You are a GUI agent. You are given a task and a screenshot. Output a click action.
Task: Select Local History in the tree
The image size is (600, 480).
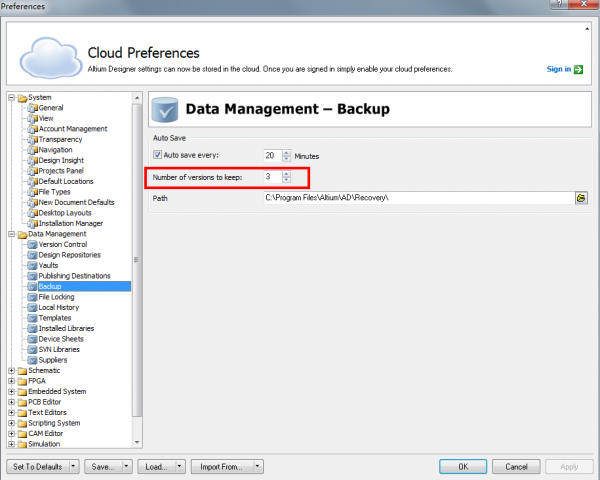58,307
